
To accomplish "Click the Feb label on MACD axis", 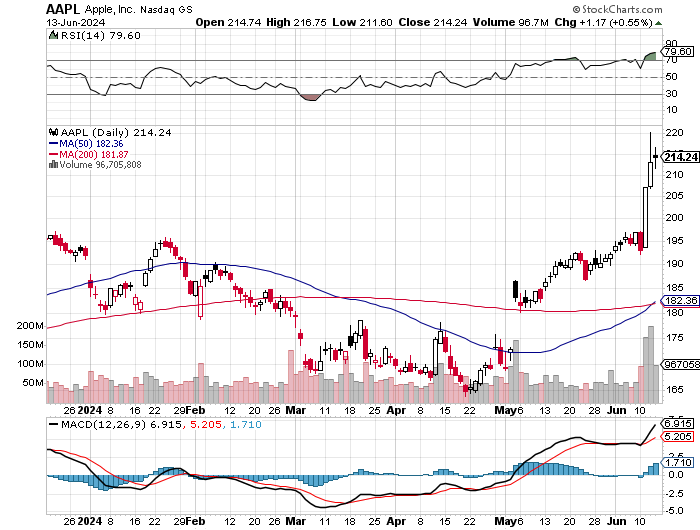I will tap(195, 521).
